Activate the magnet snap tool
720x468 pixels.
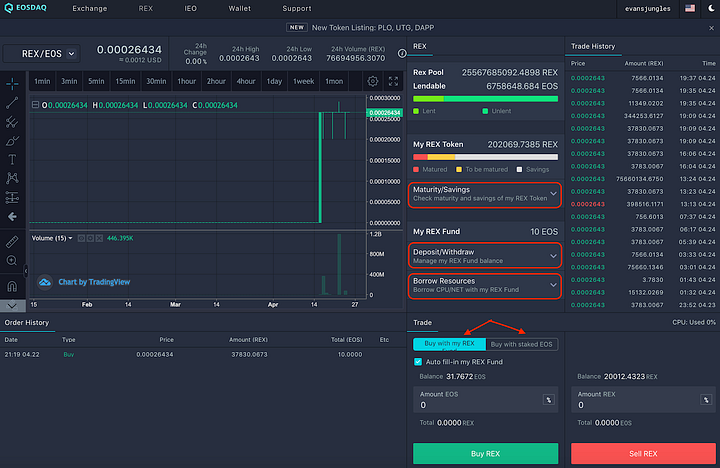[11, 288]
